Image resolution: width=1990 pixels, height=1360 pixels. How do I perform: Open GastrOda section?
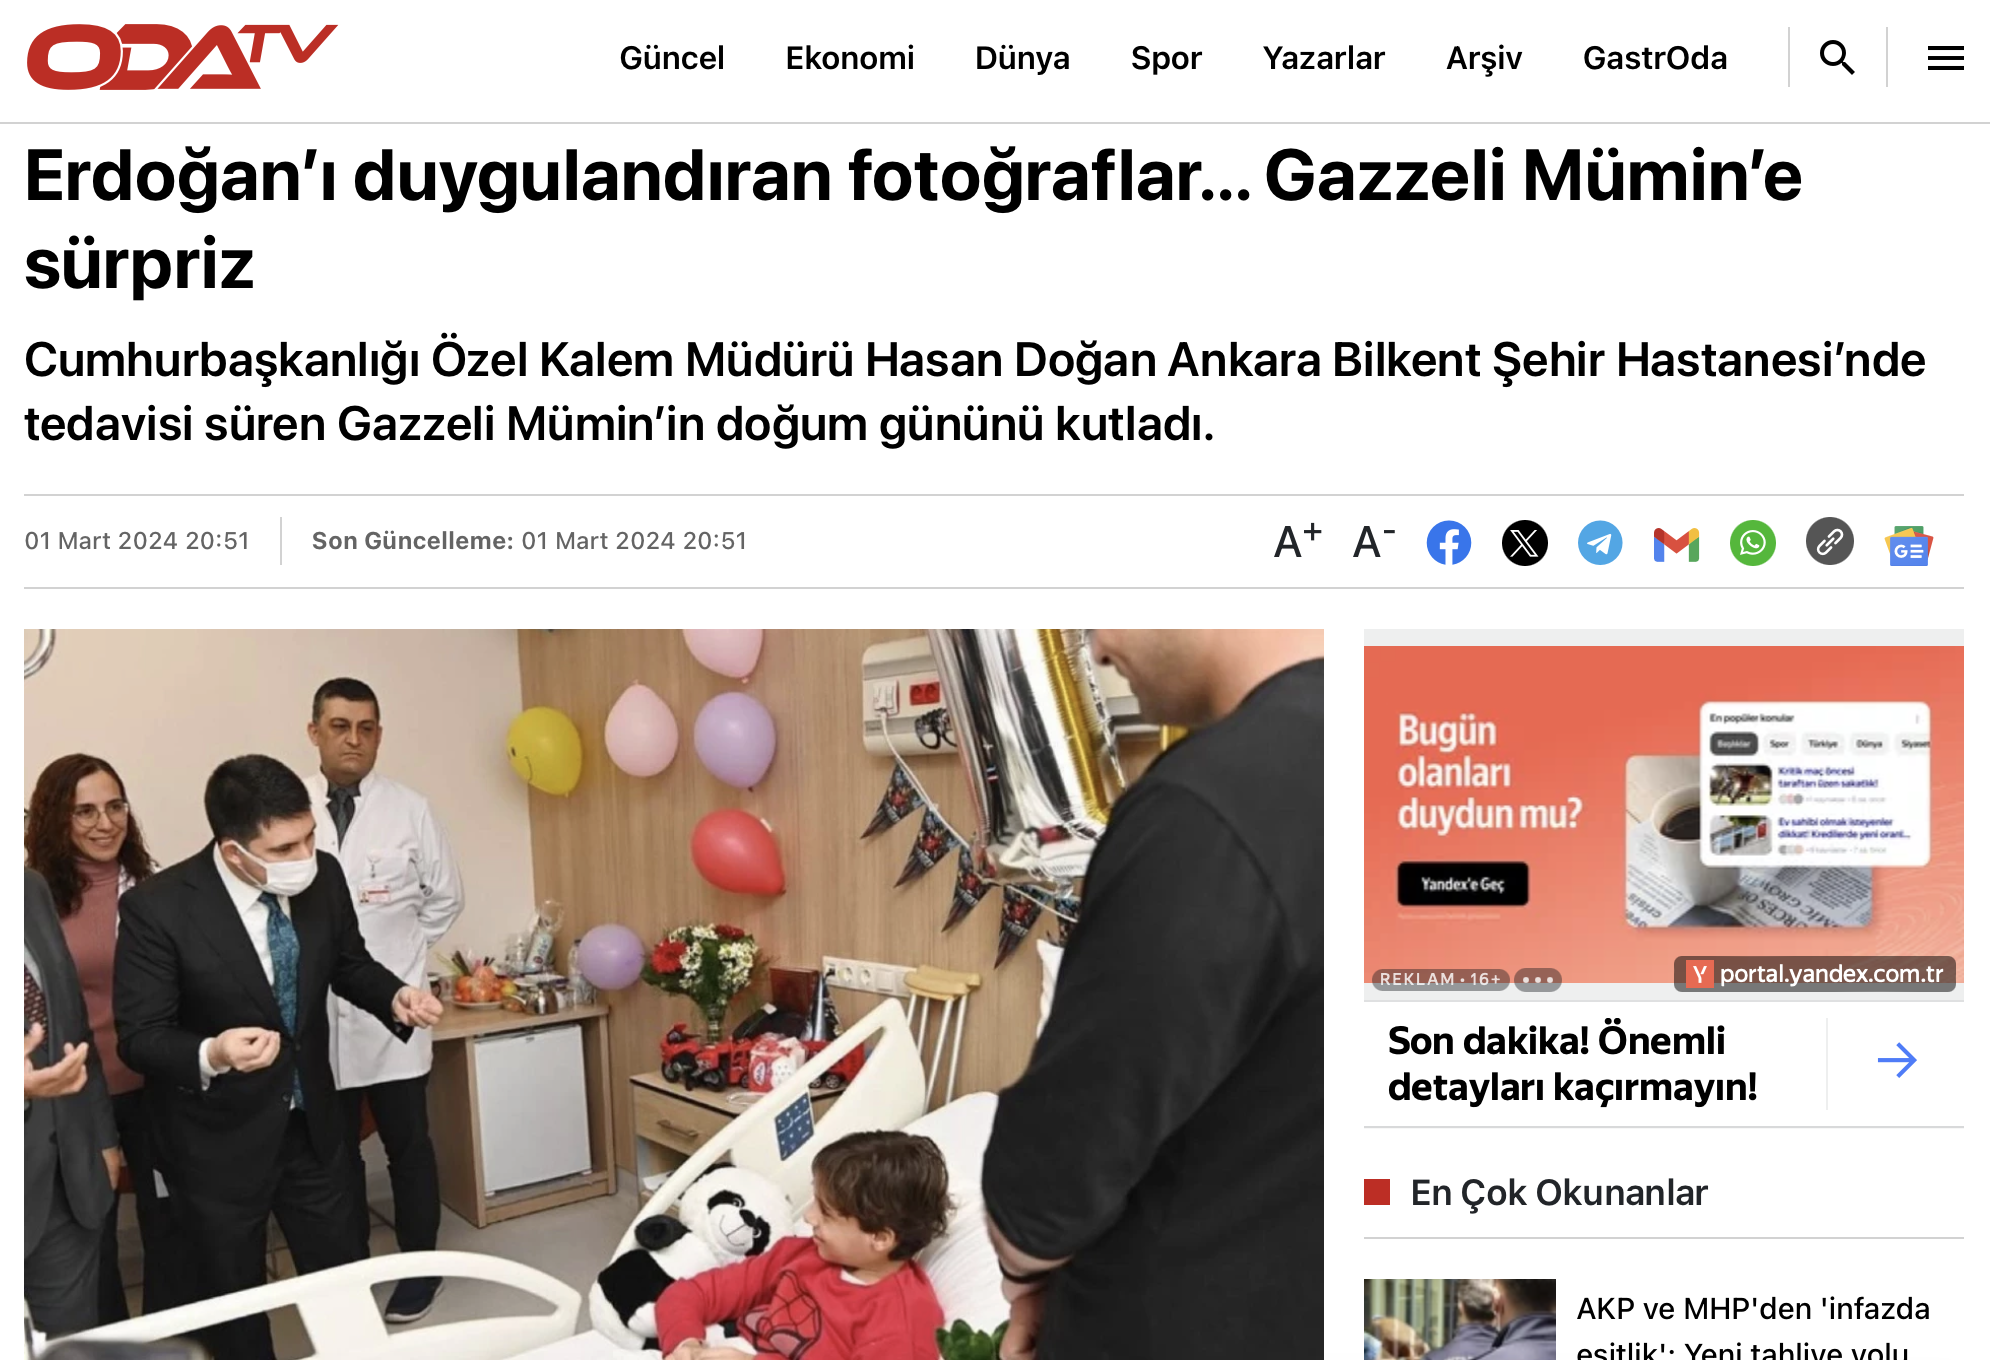tap(1655, 58)
